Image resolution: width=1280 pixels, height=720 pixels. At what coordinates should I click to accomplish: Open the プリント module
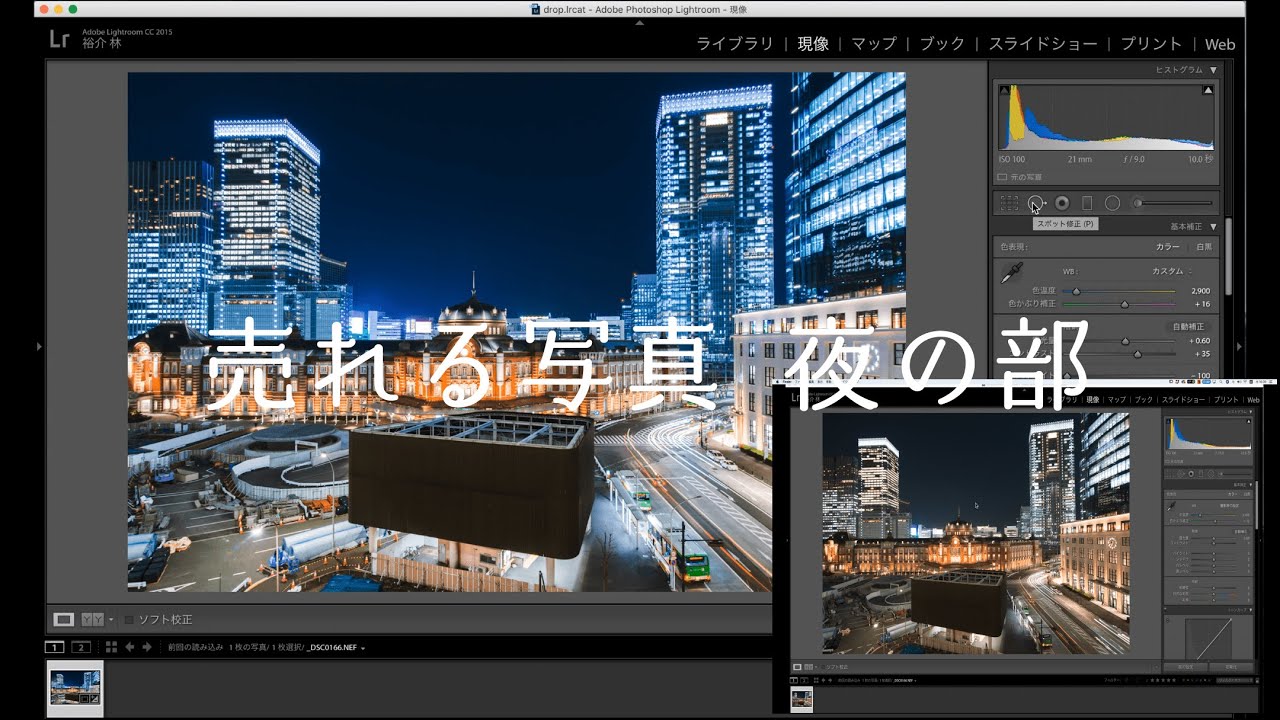click(1151, 44)
